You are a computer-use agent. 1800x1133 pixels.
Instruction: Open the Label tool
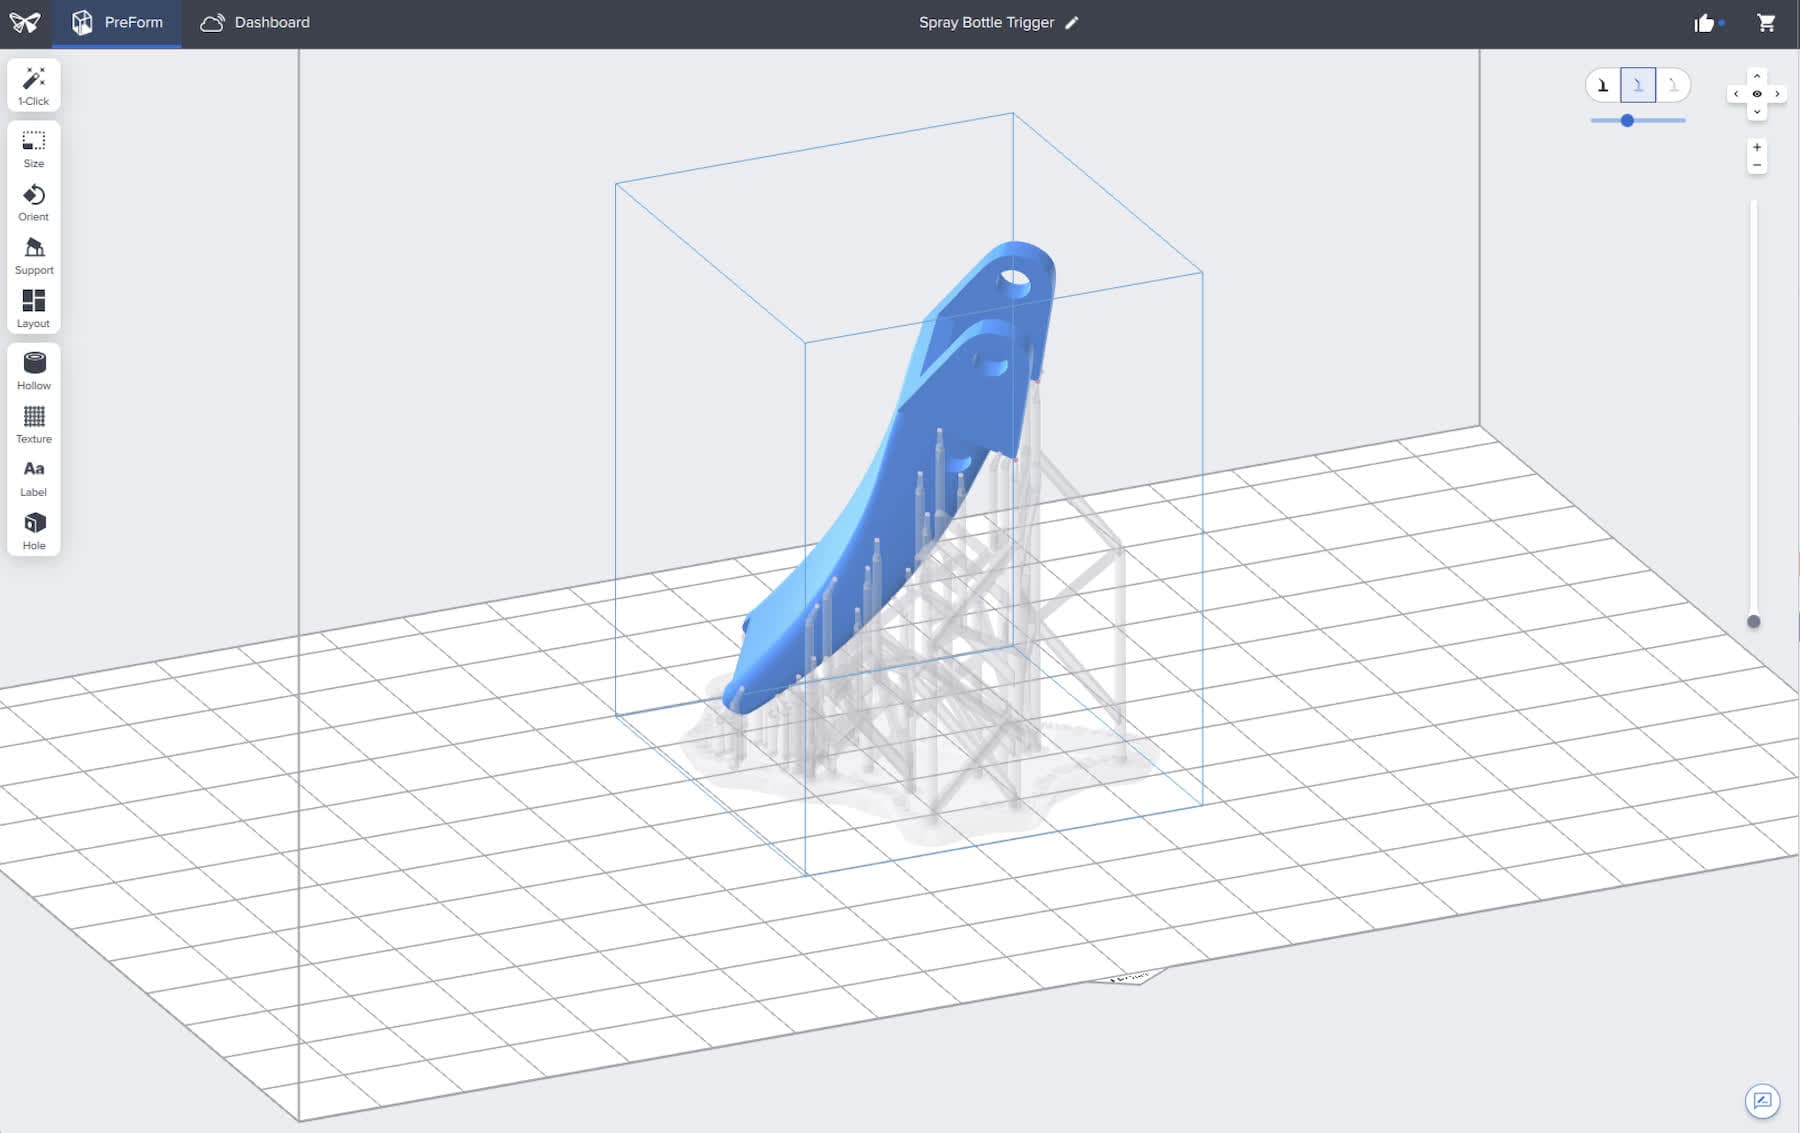(34, 478)
